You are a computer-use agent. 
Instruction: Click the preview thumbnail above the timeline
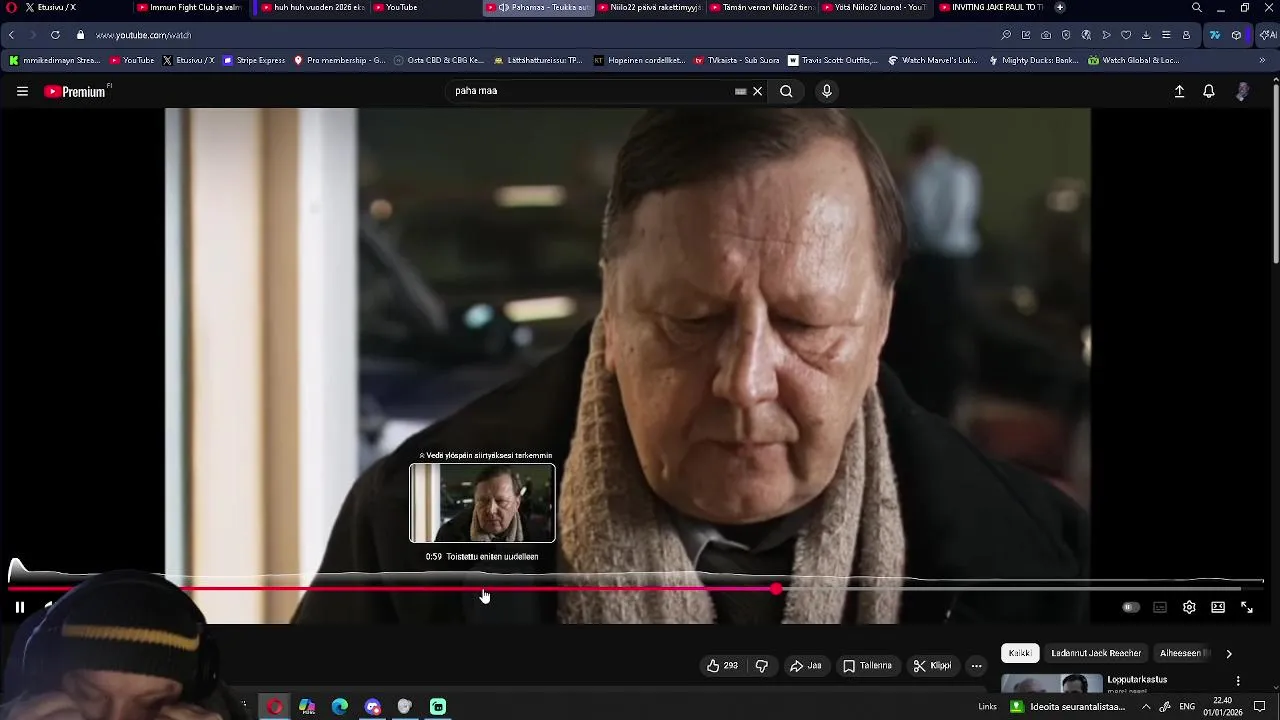pyautogui.click(x=482, y=503)
